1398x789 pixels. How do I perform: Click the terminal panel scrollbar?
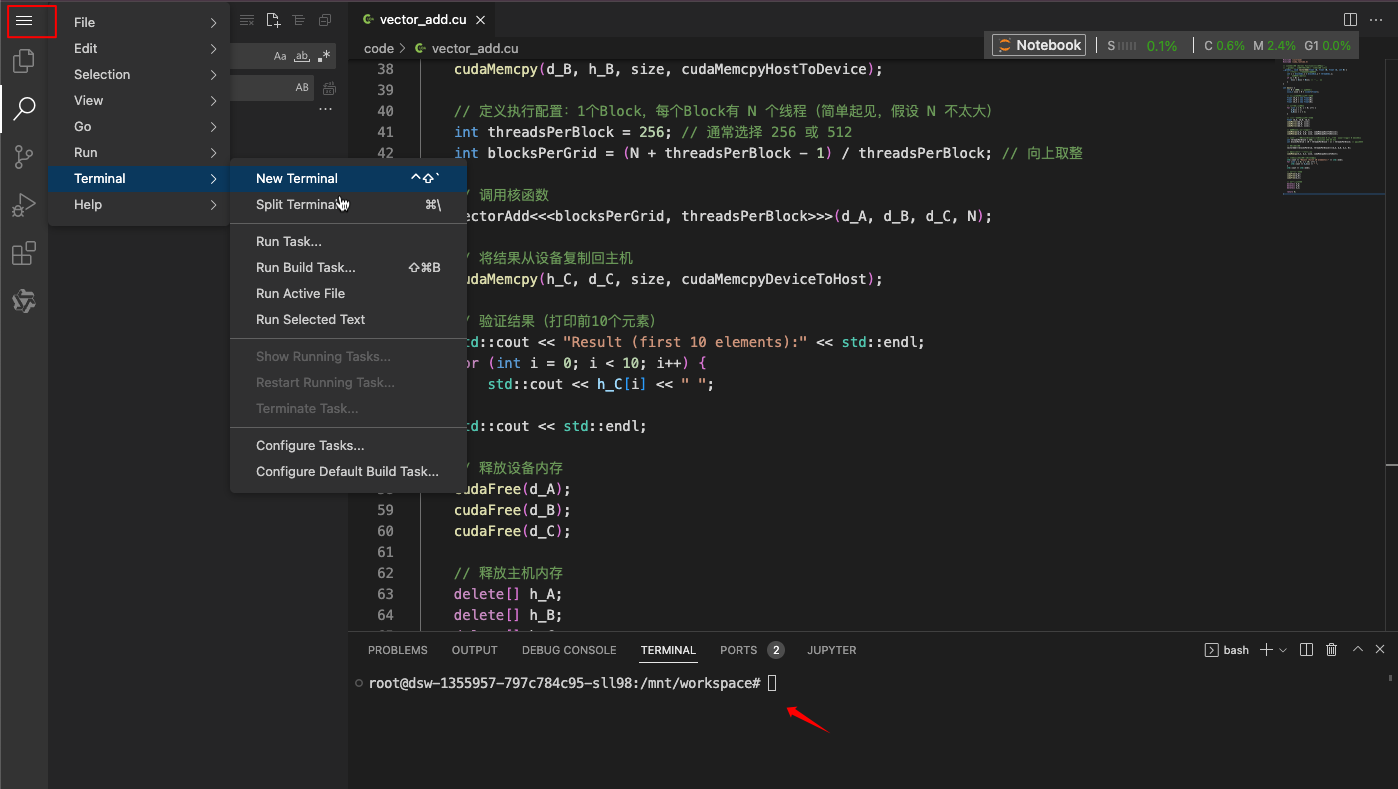click(x=1390, y=679)
